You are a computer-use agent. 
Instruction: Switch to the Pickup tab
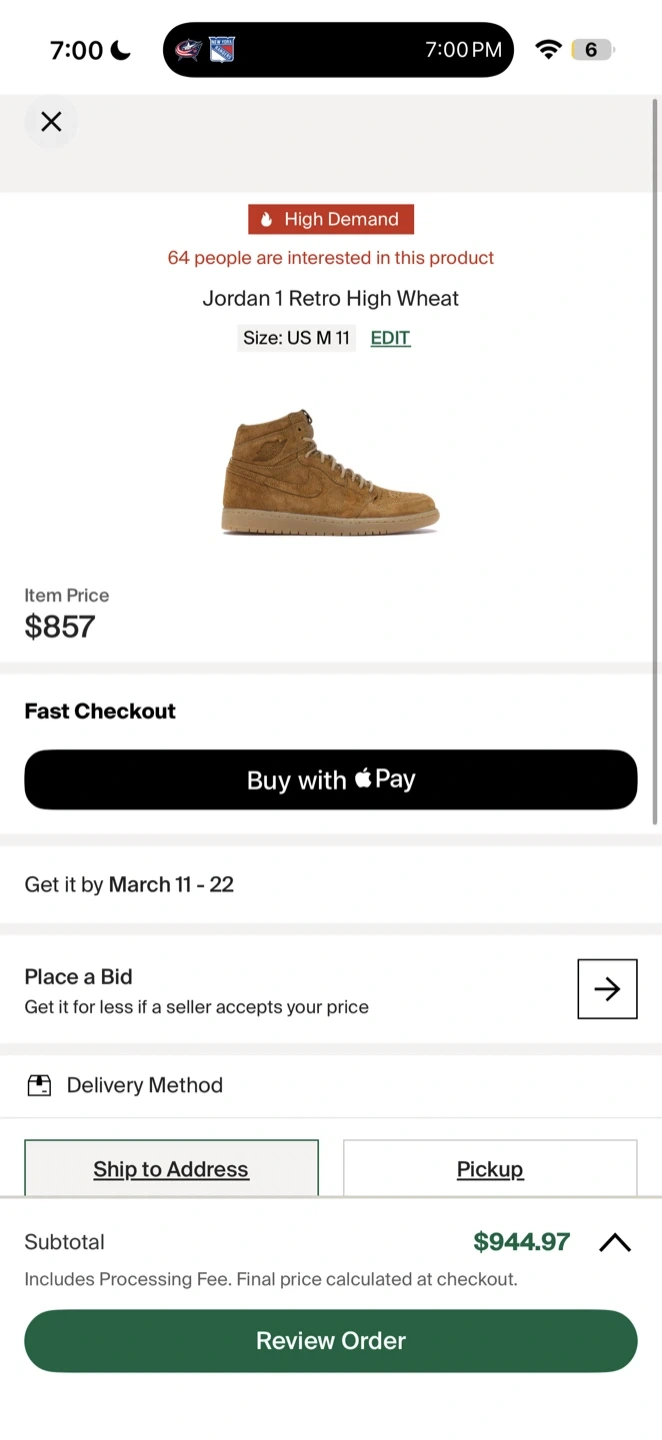pyautogui.click(x=490, y=1168)
